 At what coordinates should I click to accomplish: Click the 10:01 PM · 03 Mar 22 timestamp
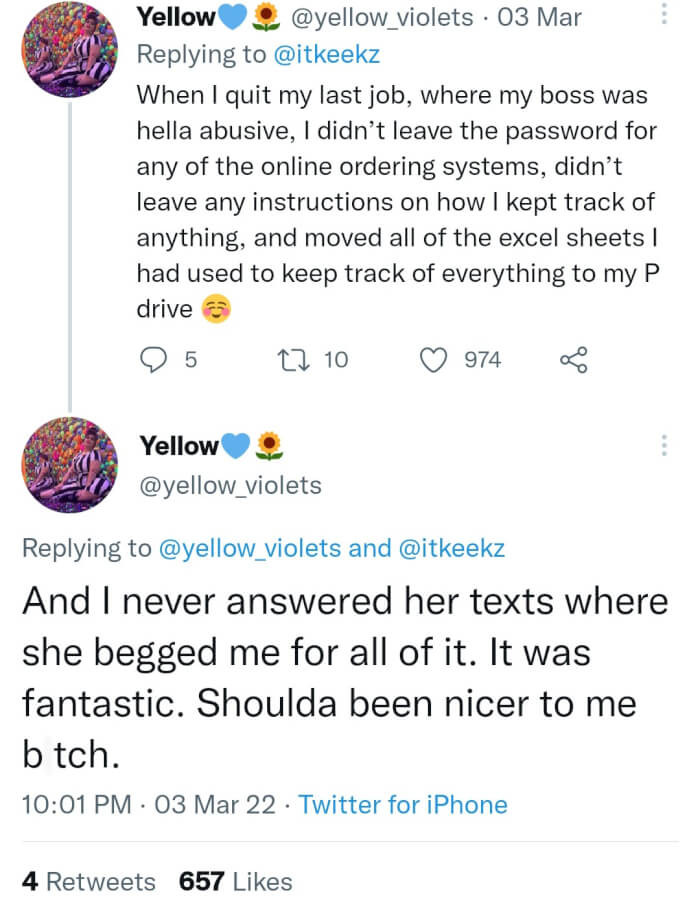148,804
